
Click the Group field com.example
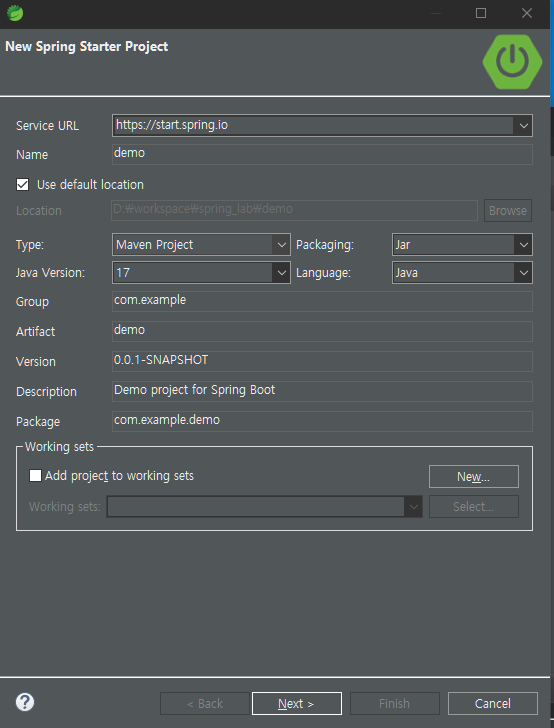(322, 301)
